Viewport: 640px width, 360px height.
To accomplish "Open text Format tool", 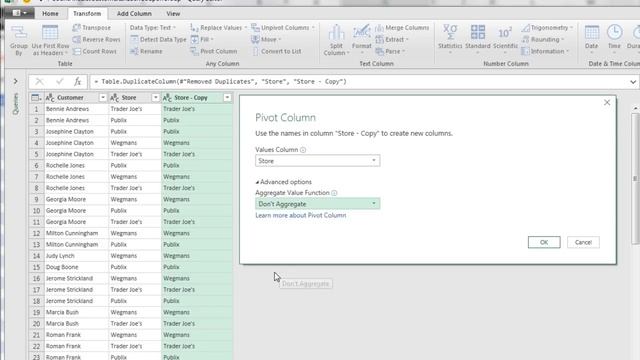I will pos(362,40).
